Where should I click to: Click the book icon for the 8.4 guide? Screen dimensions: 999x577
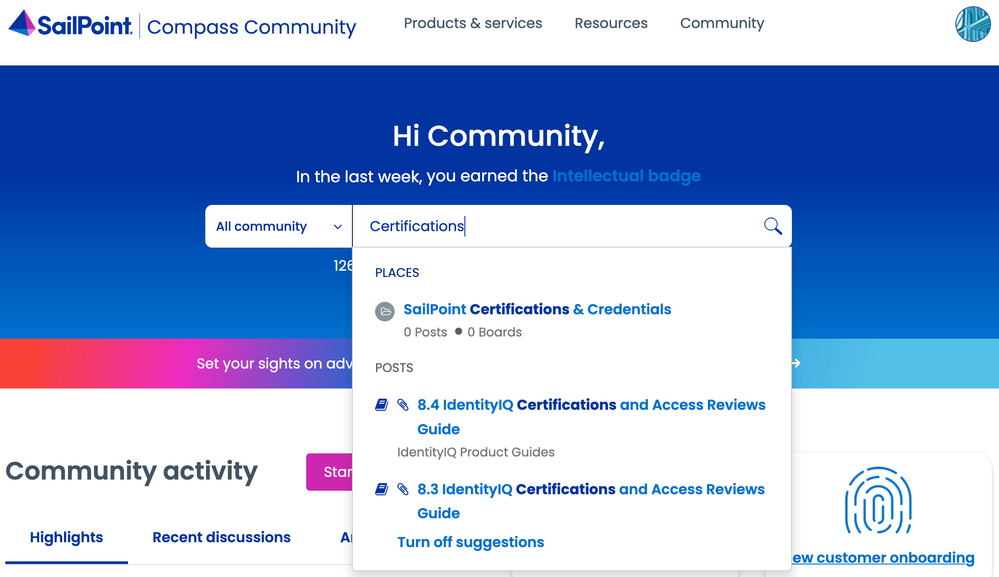tap(381, 405)
